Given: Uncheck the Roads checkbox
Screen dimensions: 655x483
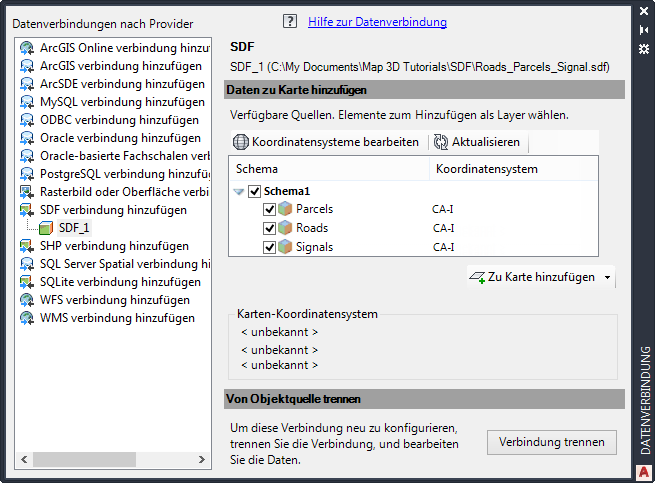Looking at the screenshot, I should pyautogui.click(x=269, y=228).
